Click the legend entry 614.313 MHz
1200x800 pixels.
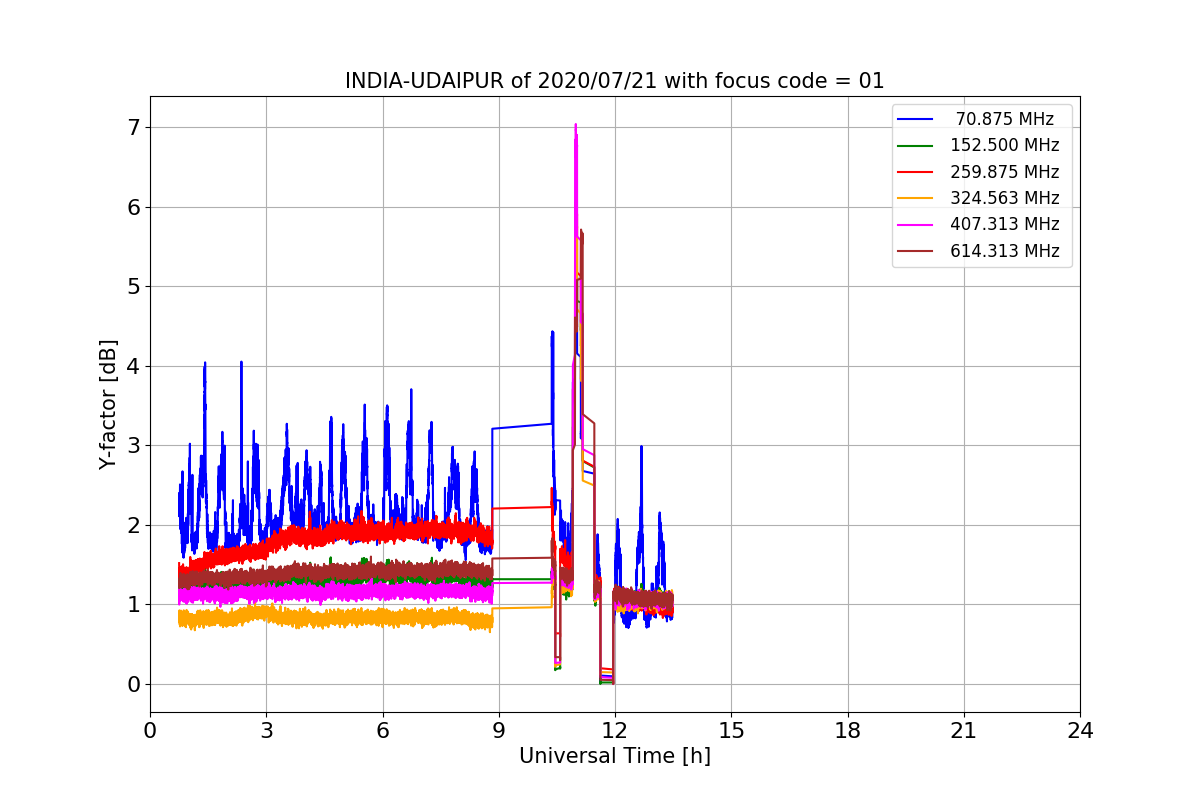1005,251
